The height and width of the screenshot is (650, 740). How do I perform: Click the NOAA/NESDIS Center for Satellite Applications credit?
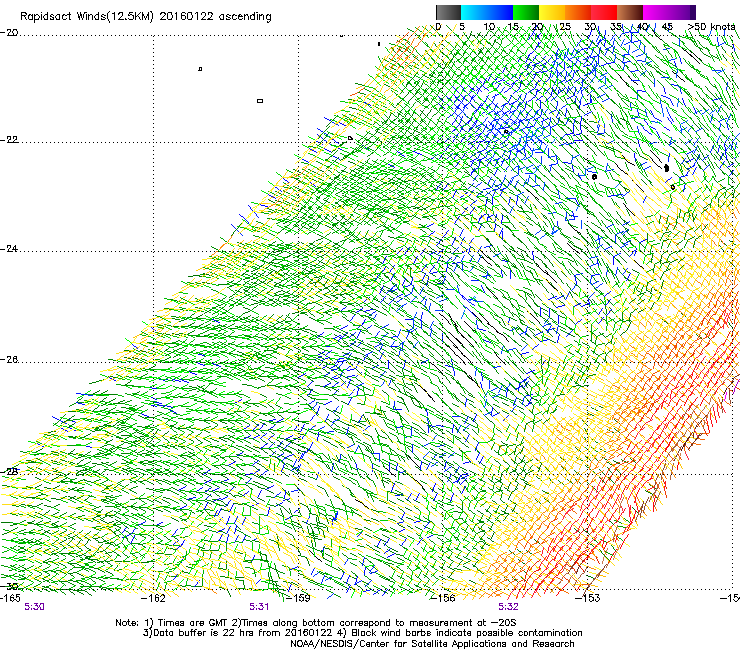point(432,644)
